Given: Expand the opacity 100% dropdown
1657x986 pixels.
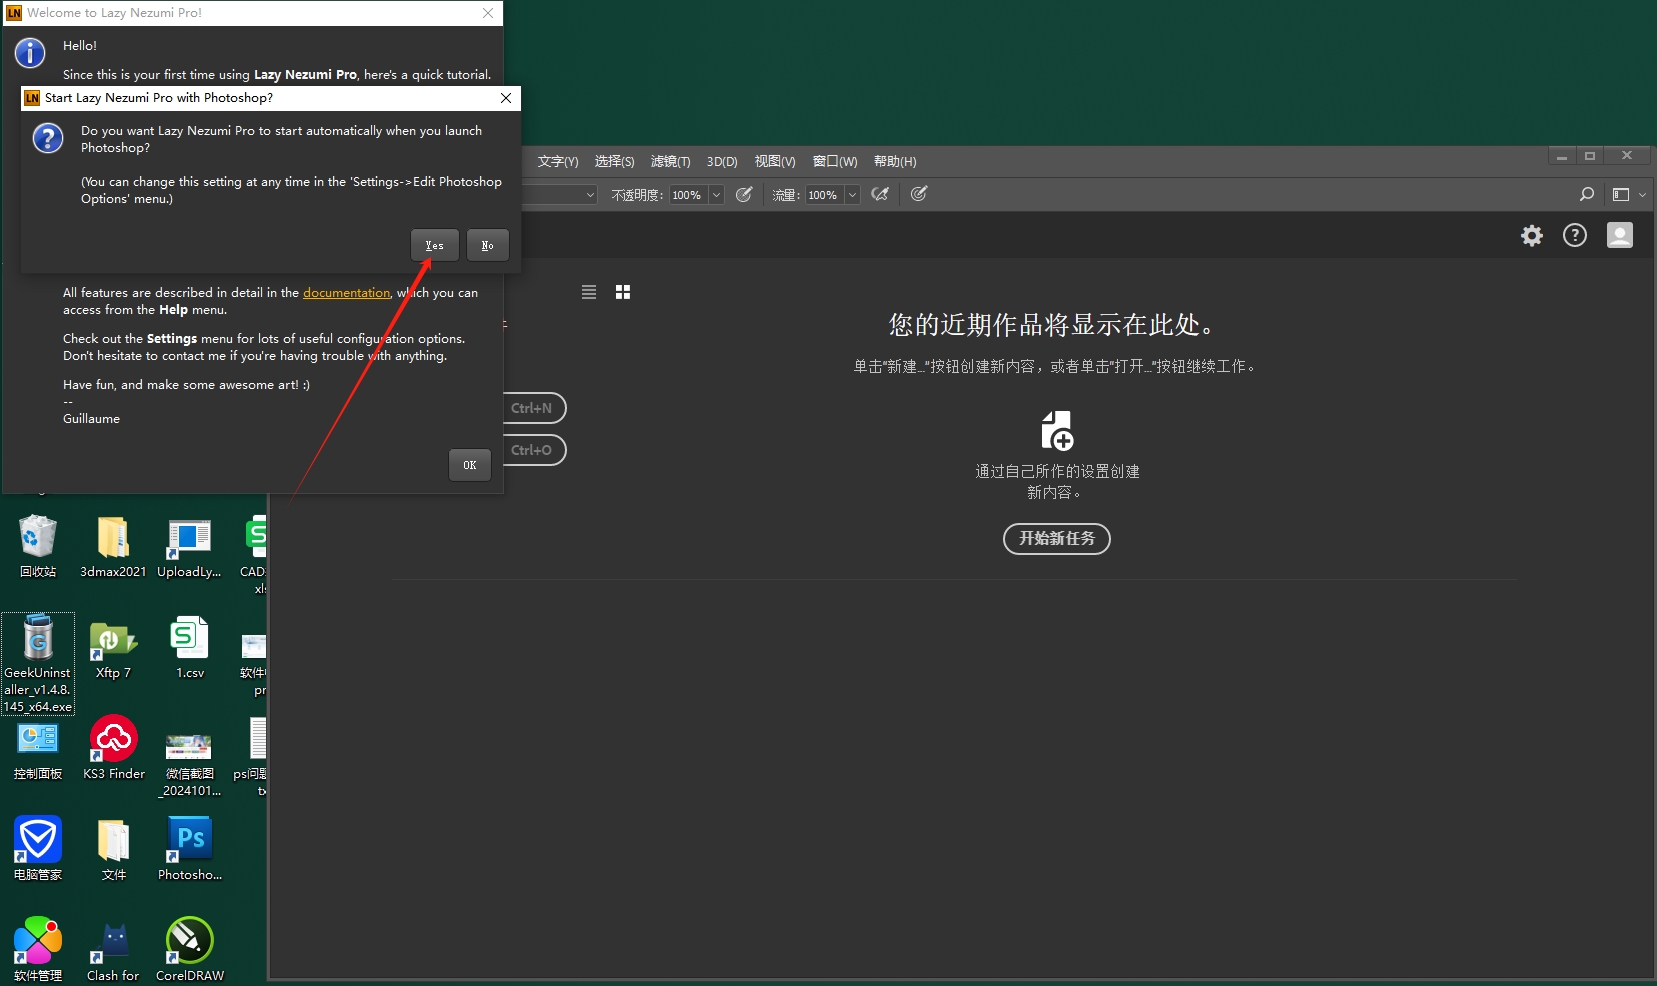Looking at the screenshot, I should point(716,195).
